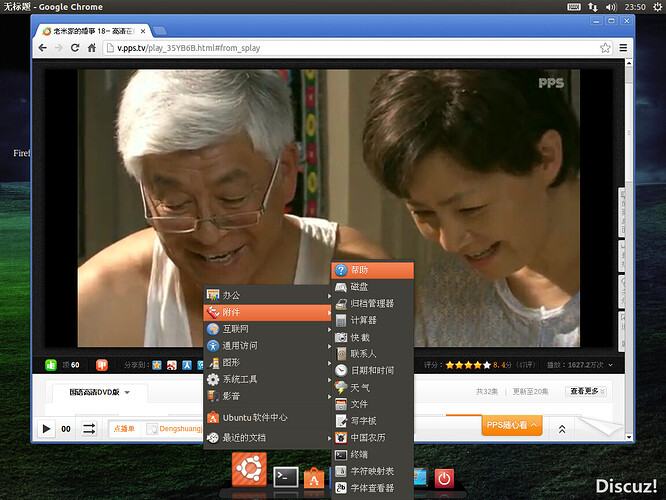
Task: Open Ubuntu 软件中心 from the menu
Action: coord(268,418)
